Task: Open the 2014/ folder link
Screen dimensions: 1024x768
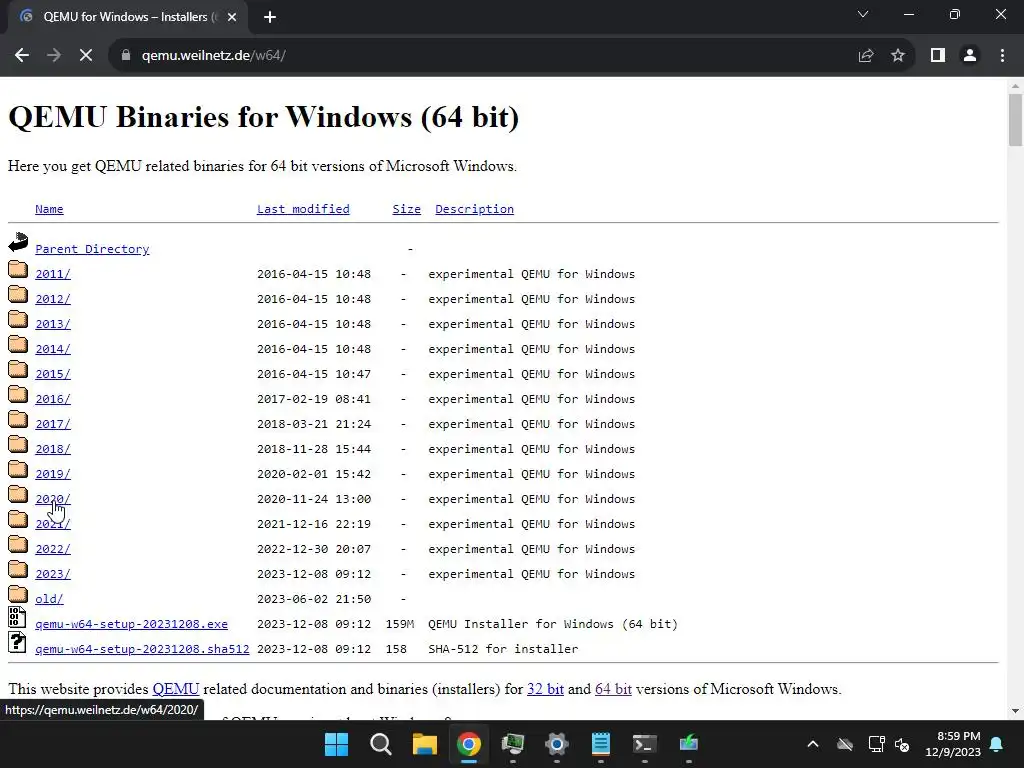Action: (x=53, y=349)
